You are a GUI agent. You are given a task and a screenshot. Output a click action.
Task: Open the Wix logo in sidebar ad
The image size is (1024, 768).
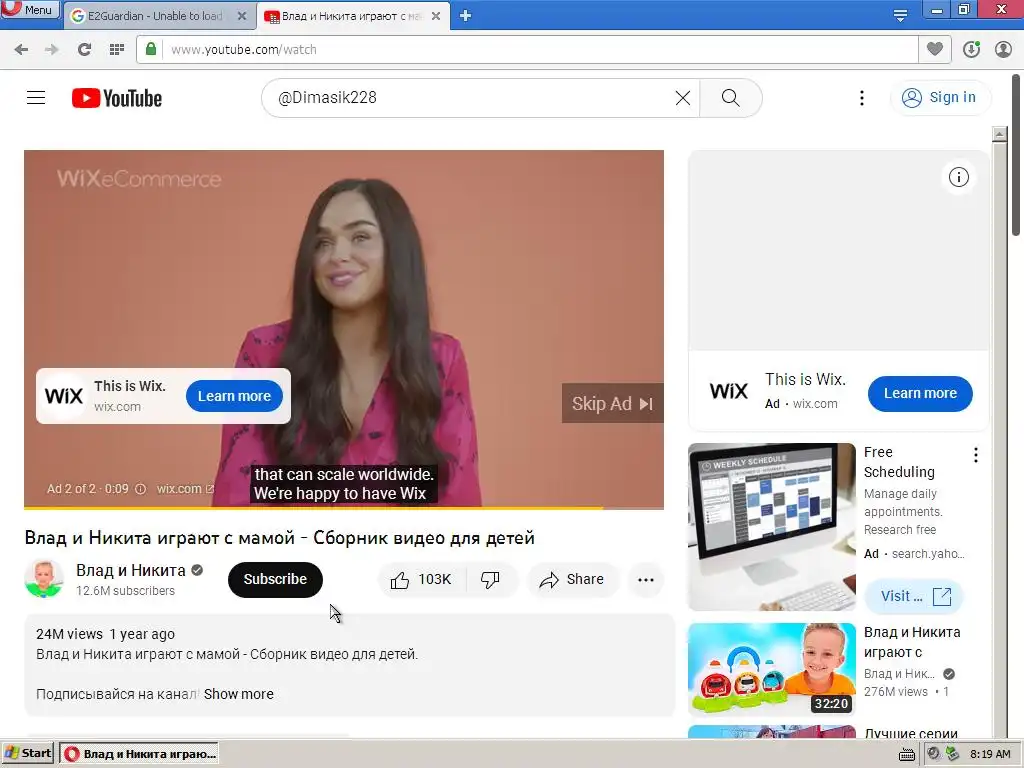pyautogui.click(x=728, y=391)
